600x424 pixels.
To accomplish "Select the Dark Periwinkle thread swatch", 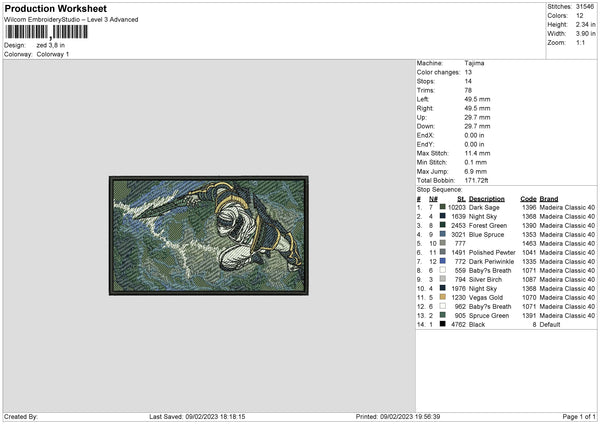I will (x=441, y=260).
